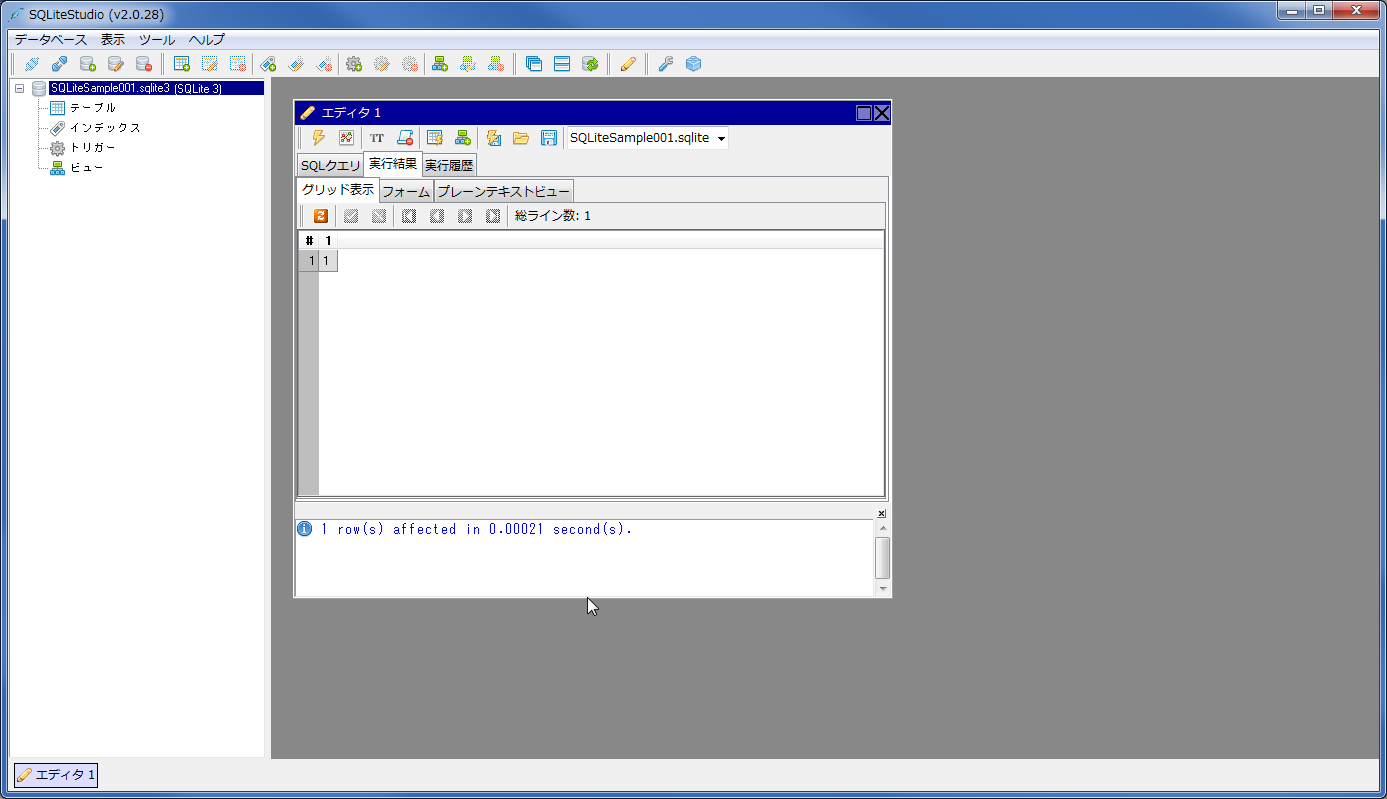Click the edit index icon
This screenshot has width=1387, height=799.
295,64
